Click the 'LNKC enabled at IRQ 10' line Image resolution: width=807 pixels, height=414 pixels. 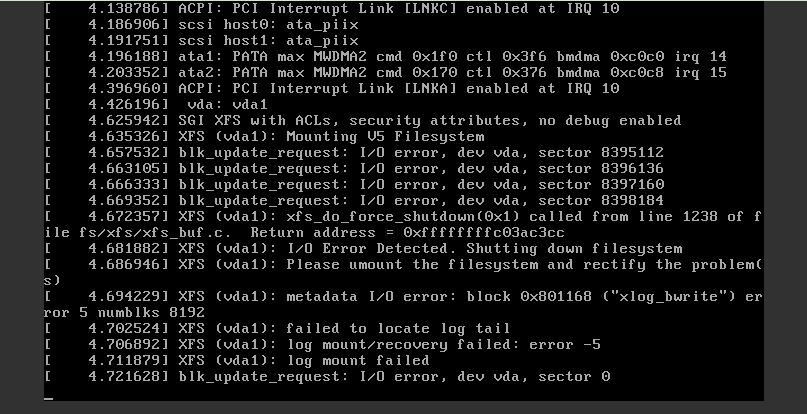coord(332,9)
